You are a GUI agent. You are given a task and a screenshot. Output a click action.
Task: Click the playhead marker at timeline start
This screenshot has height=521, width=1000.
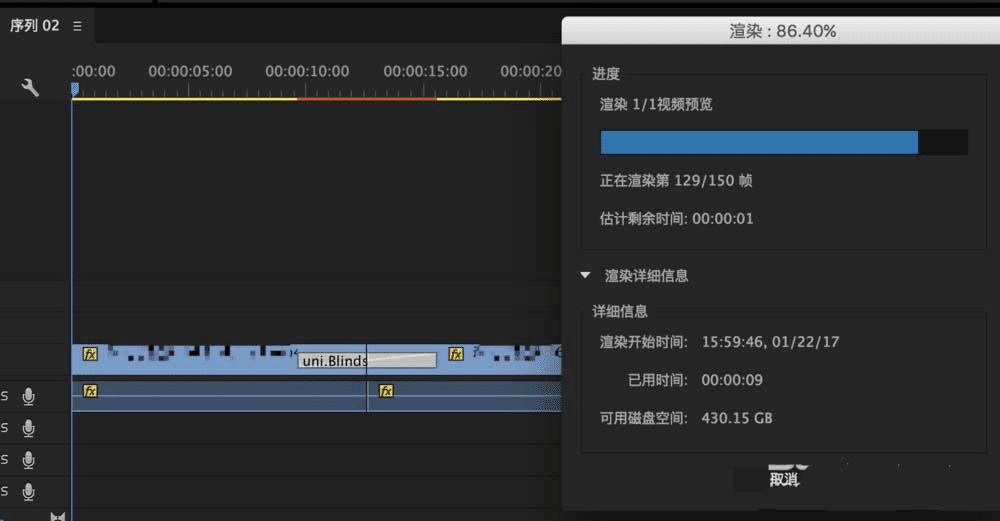pos(75,90)
